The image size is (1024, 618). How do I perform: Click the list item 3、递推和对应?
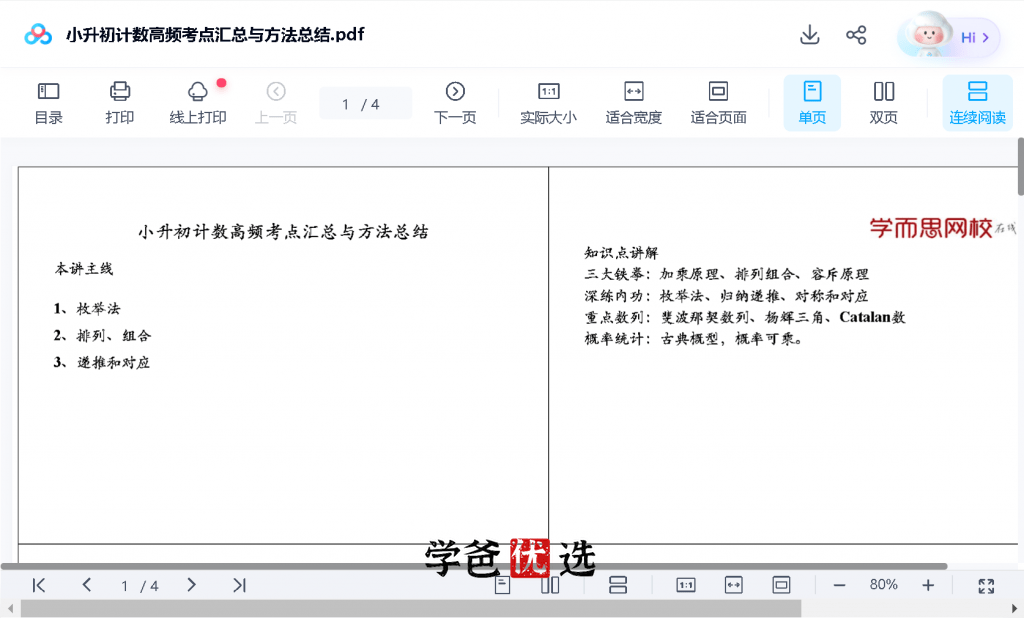click(102, 363)
